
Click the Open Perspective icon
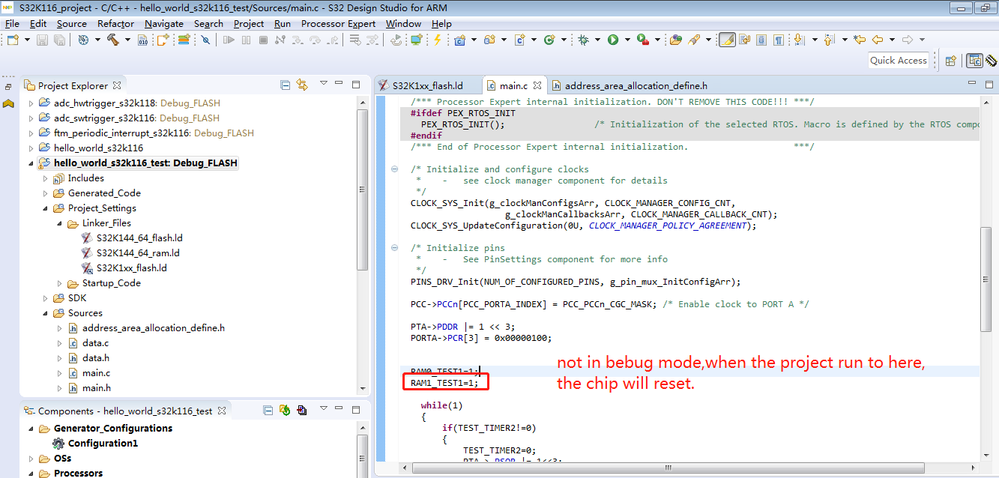point(951,61)
